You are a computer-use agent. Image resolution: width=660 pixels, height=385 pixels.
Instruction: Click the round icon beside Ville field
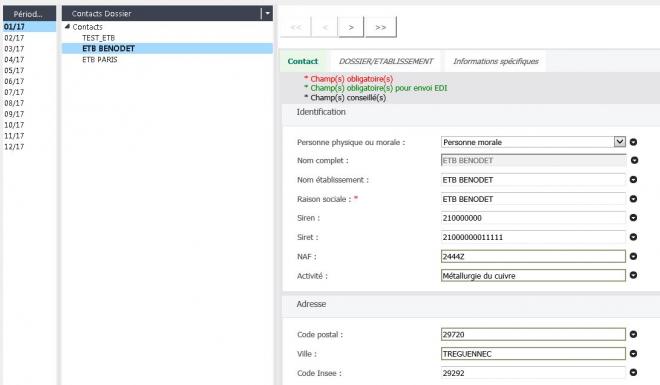[633, 353]
